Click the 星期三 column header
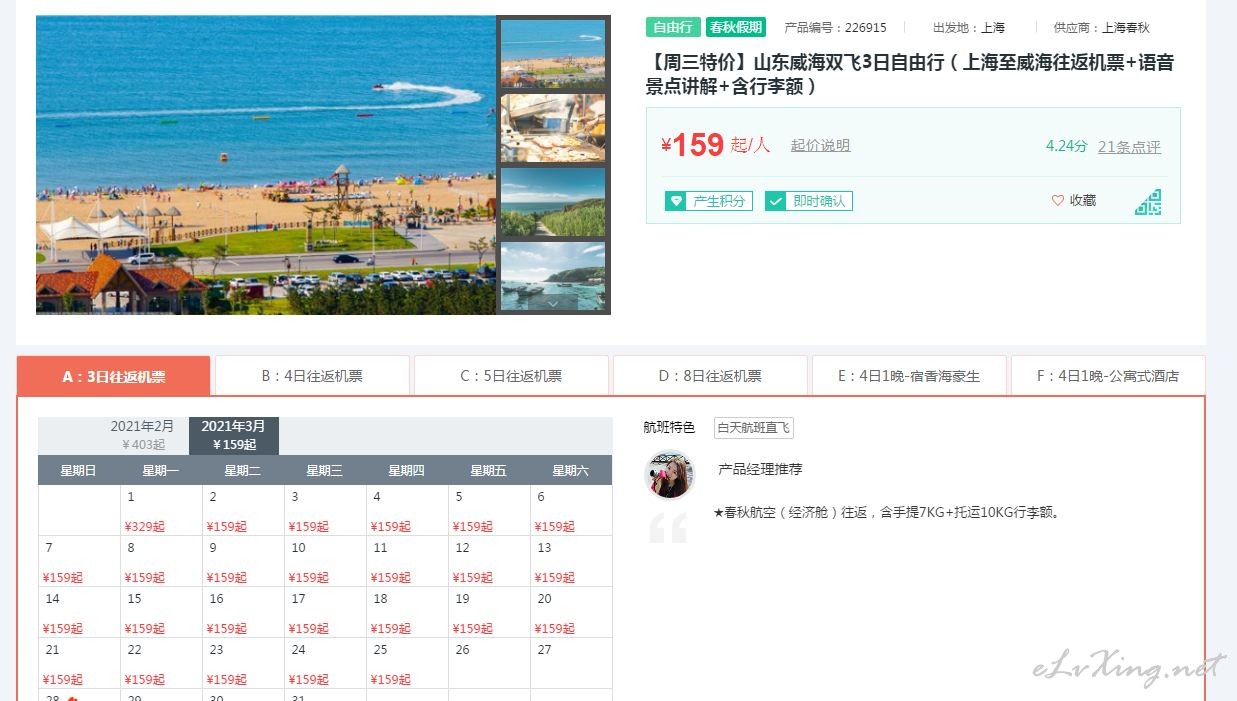Image resolution: width=1237 pixels, height=701 pixels. coord(325,470)
